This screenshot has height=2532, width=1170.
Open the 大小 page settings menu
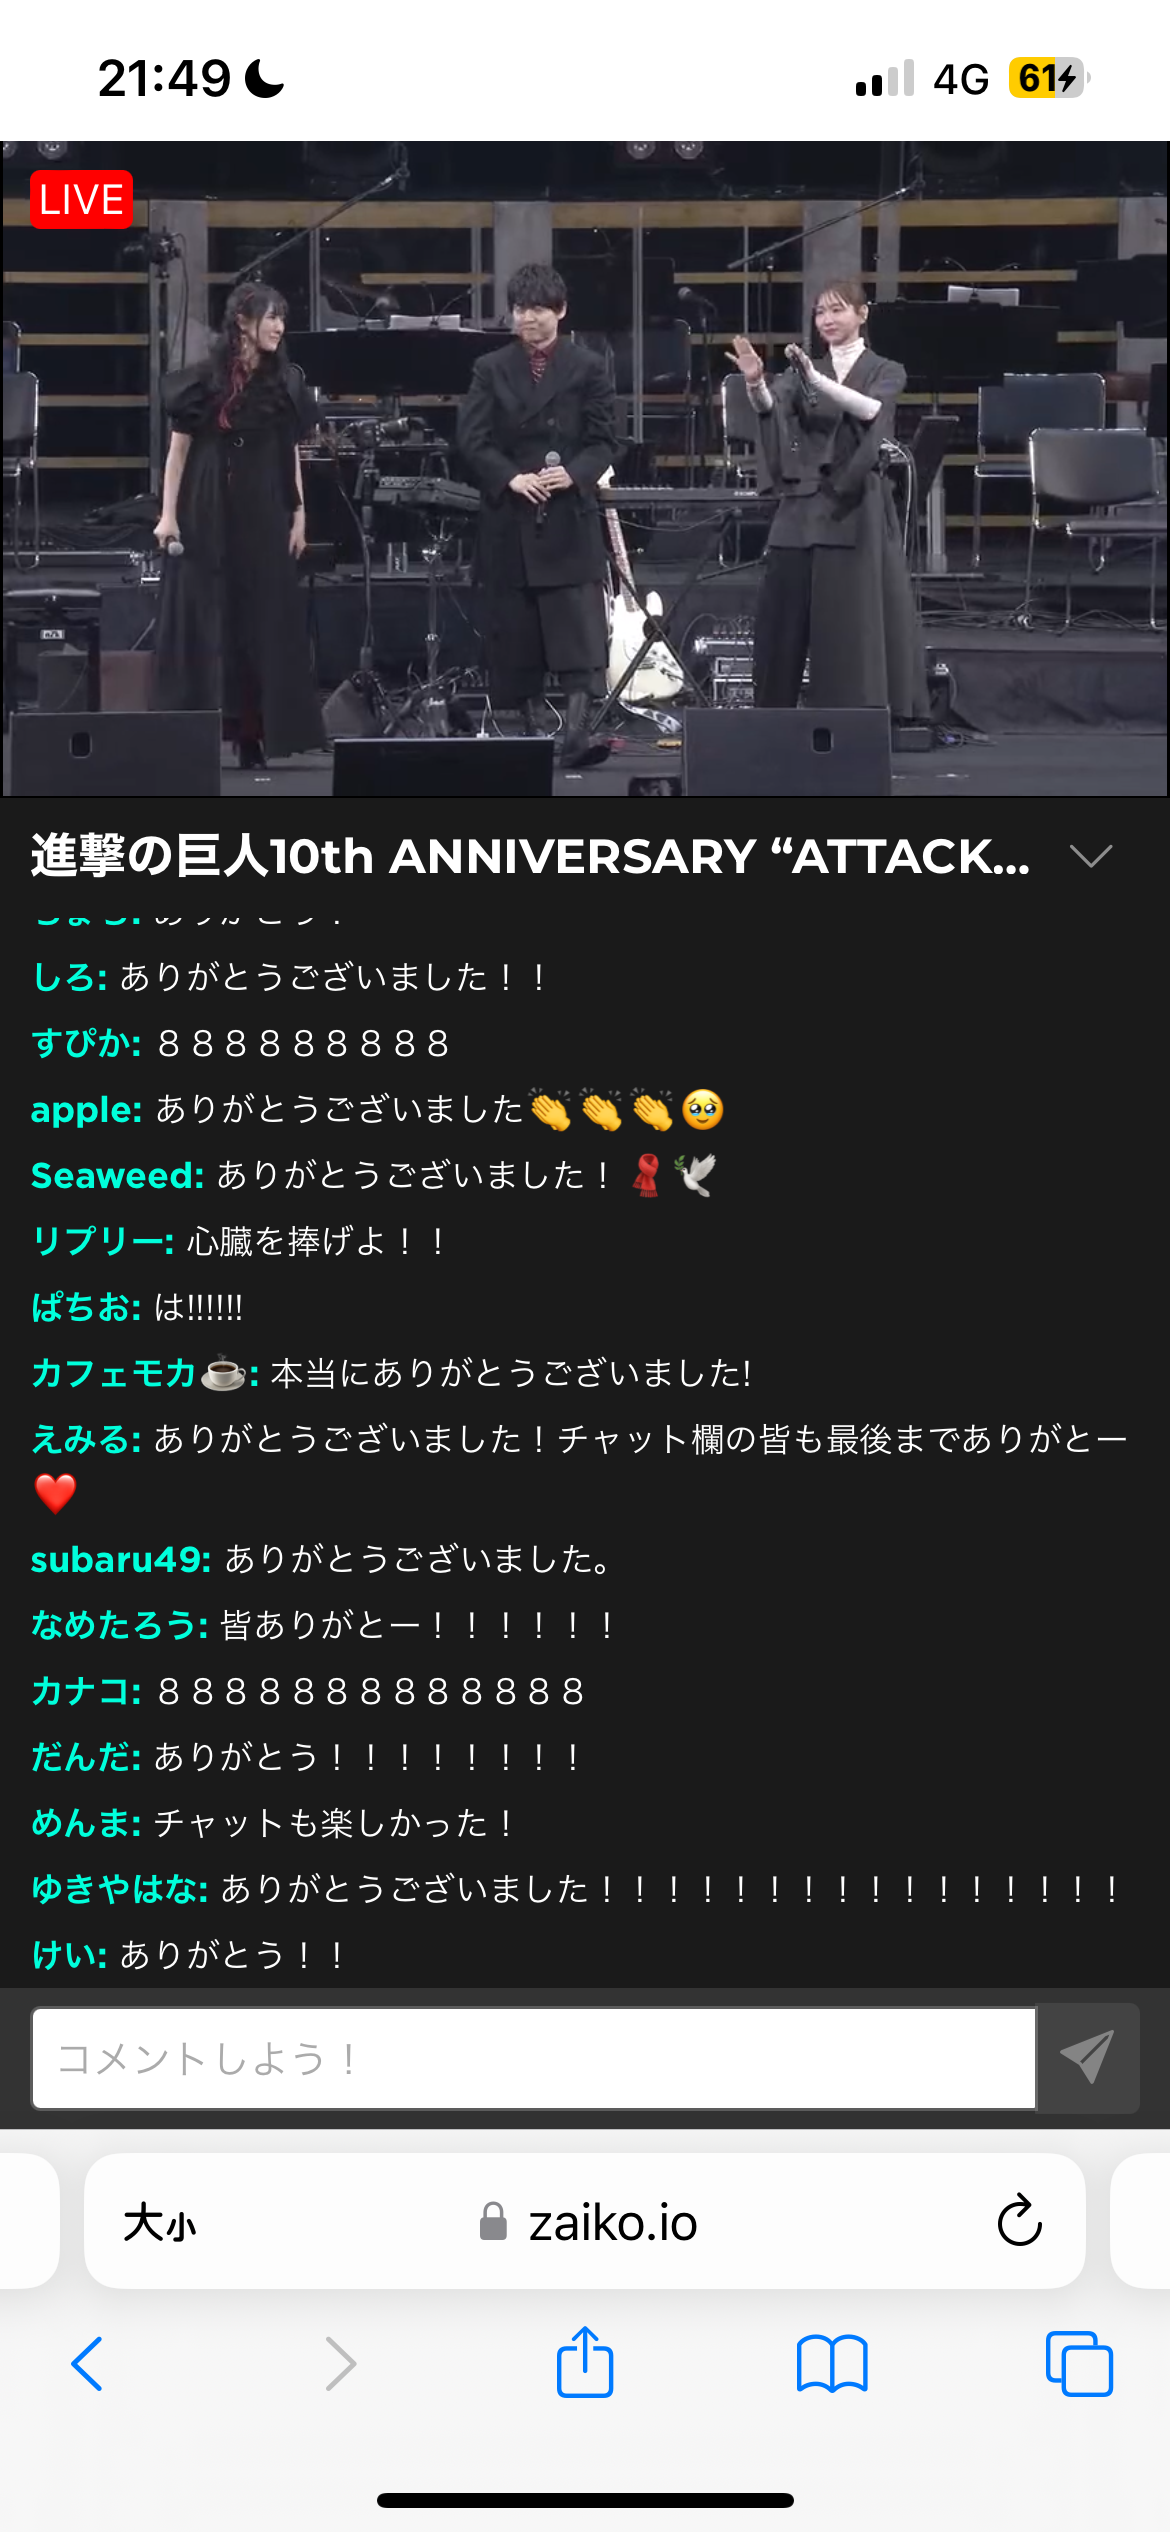pos(160,2223)
